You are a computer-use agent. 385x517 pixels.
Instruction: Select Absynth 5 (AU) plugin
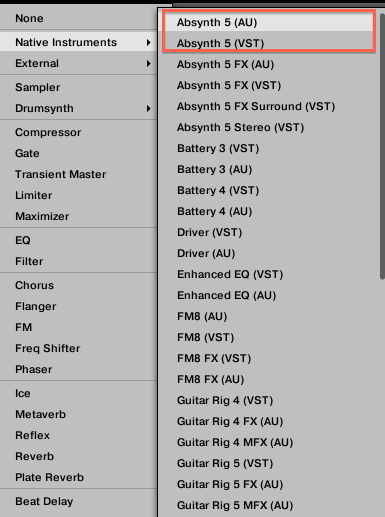(269, 22)
